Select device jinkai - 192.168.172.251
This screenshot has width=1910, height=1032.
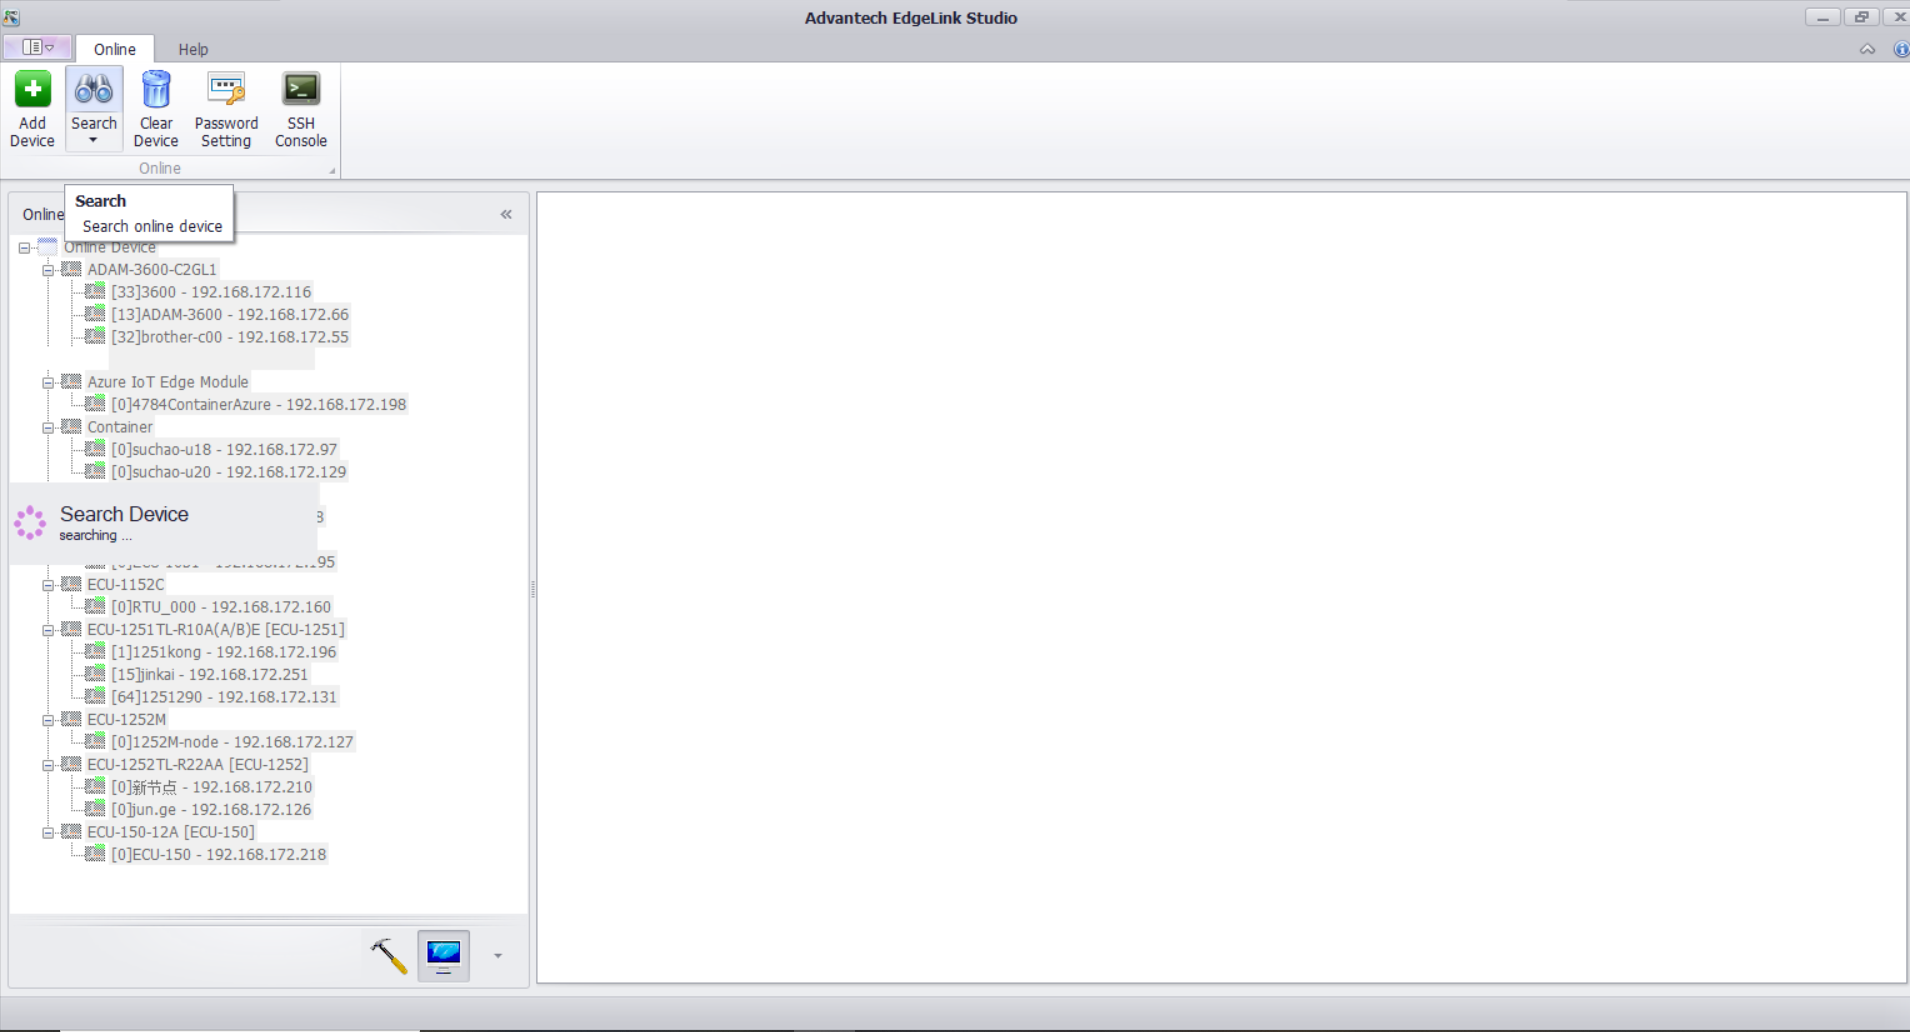click(x=209, y=675)
